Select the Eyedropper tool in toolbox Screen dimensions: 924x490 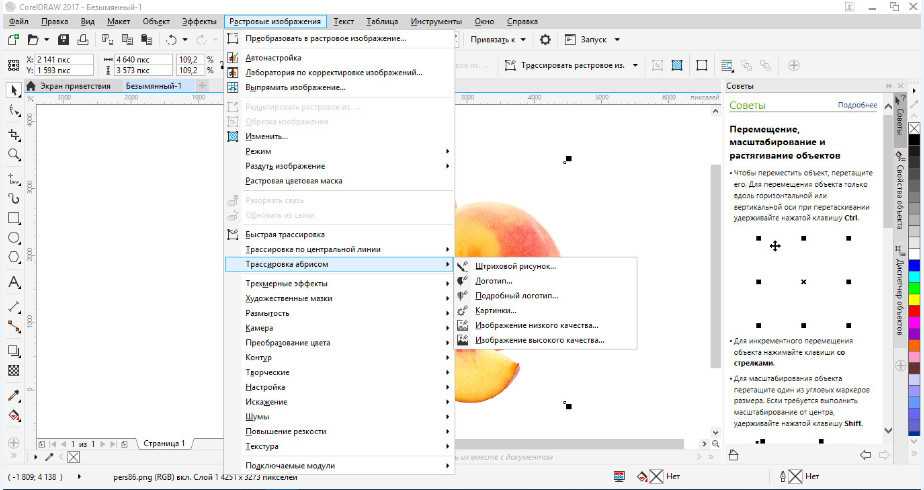(14, 396)
